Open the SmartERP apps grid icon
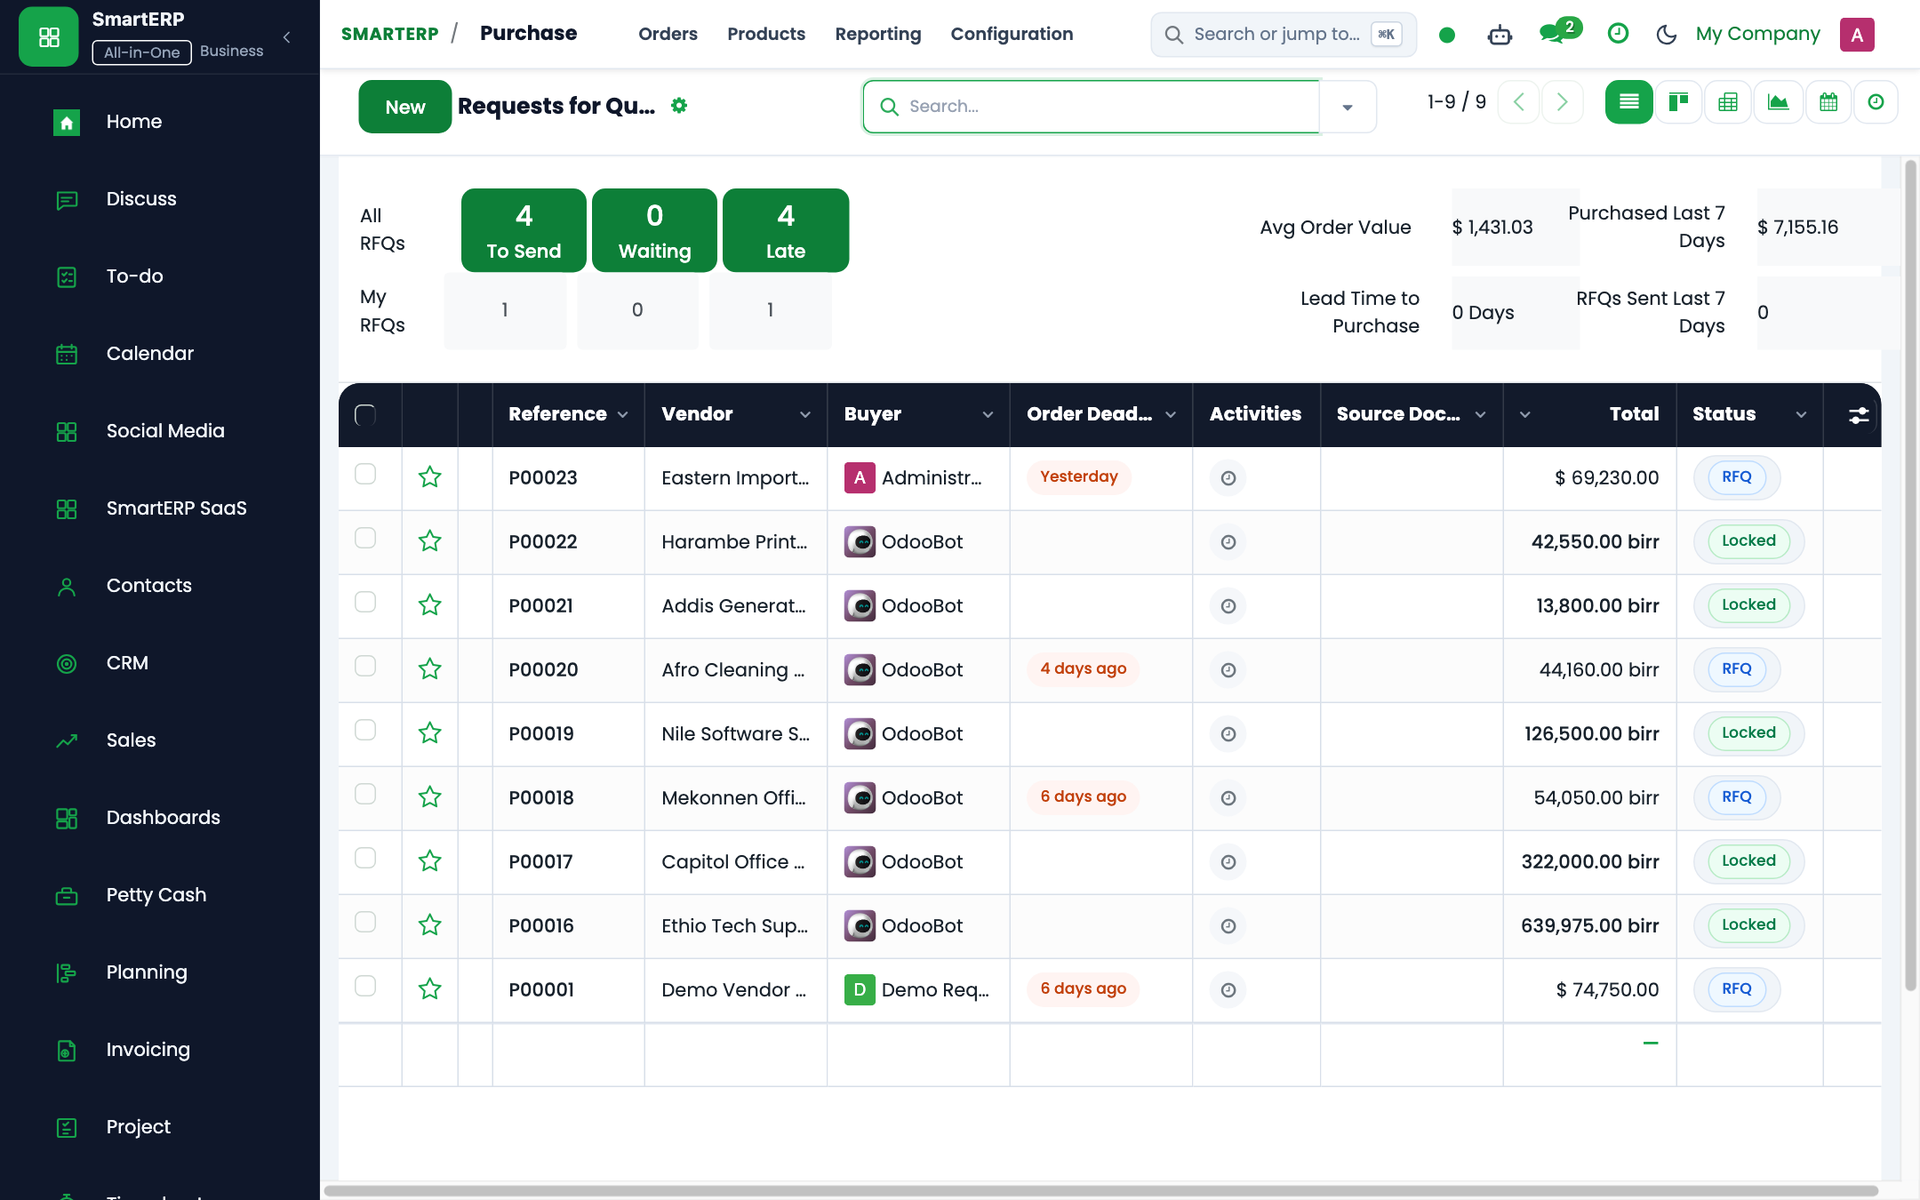The image size is (1920, 1200). point(48,37)
